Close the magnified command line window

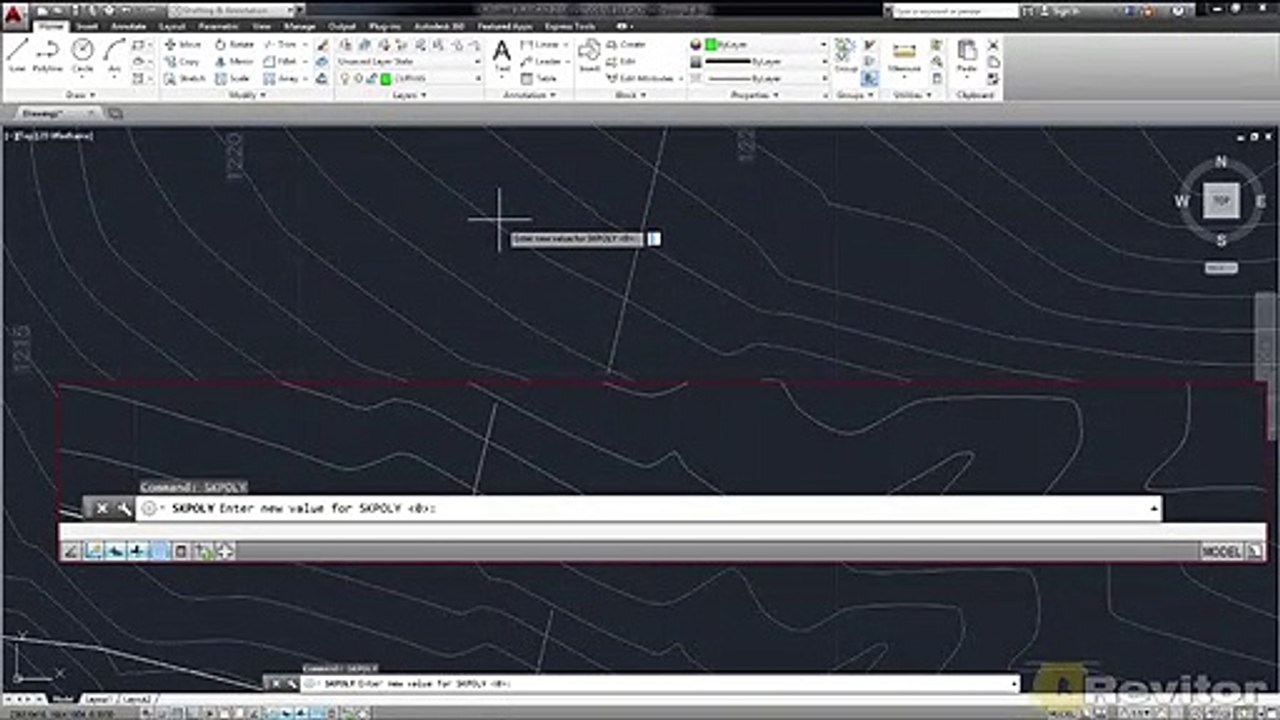click(102, 509)
